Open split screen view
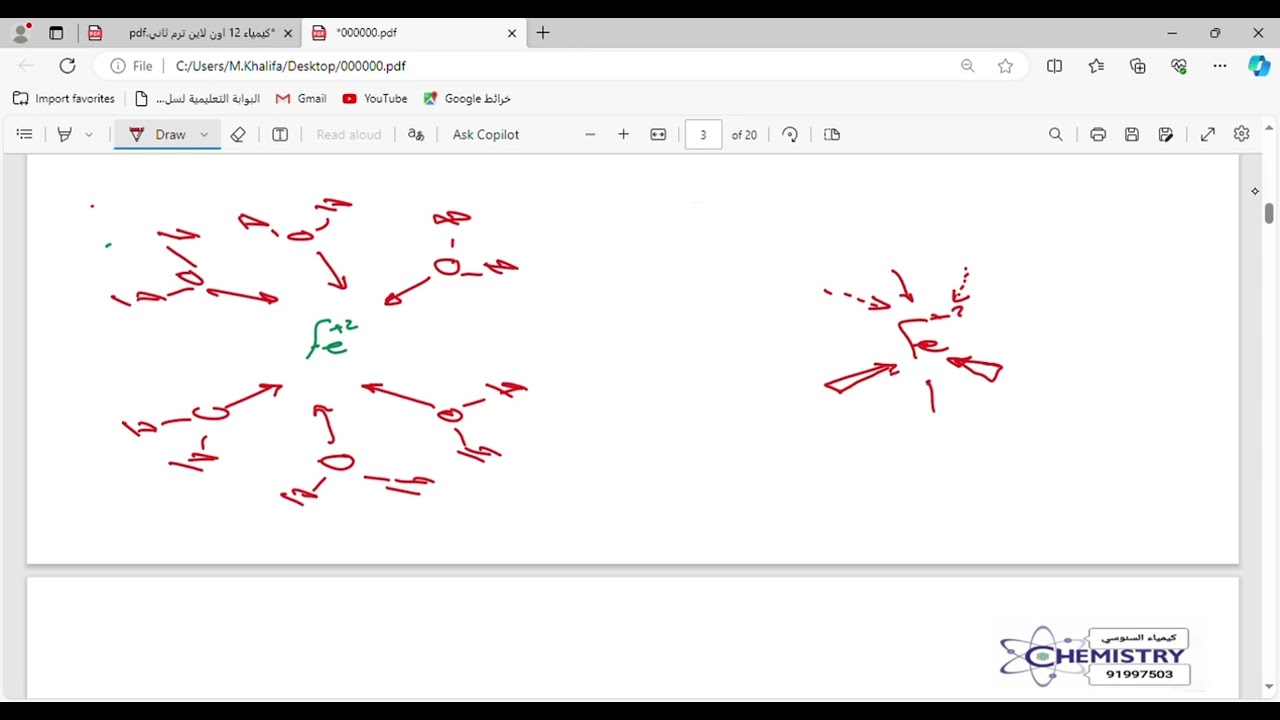The height and width of the screenshot is (720, 1280). [x=1054, y=66]
